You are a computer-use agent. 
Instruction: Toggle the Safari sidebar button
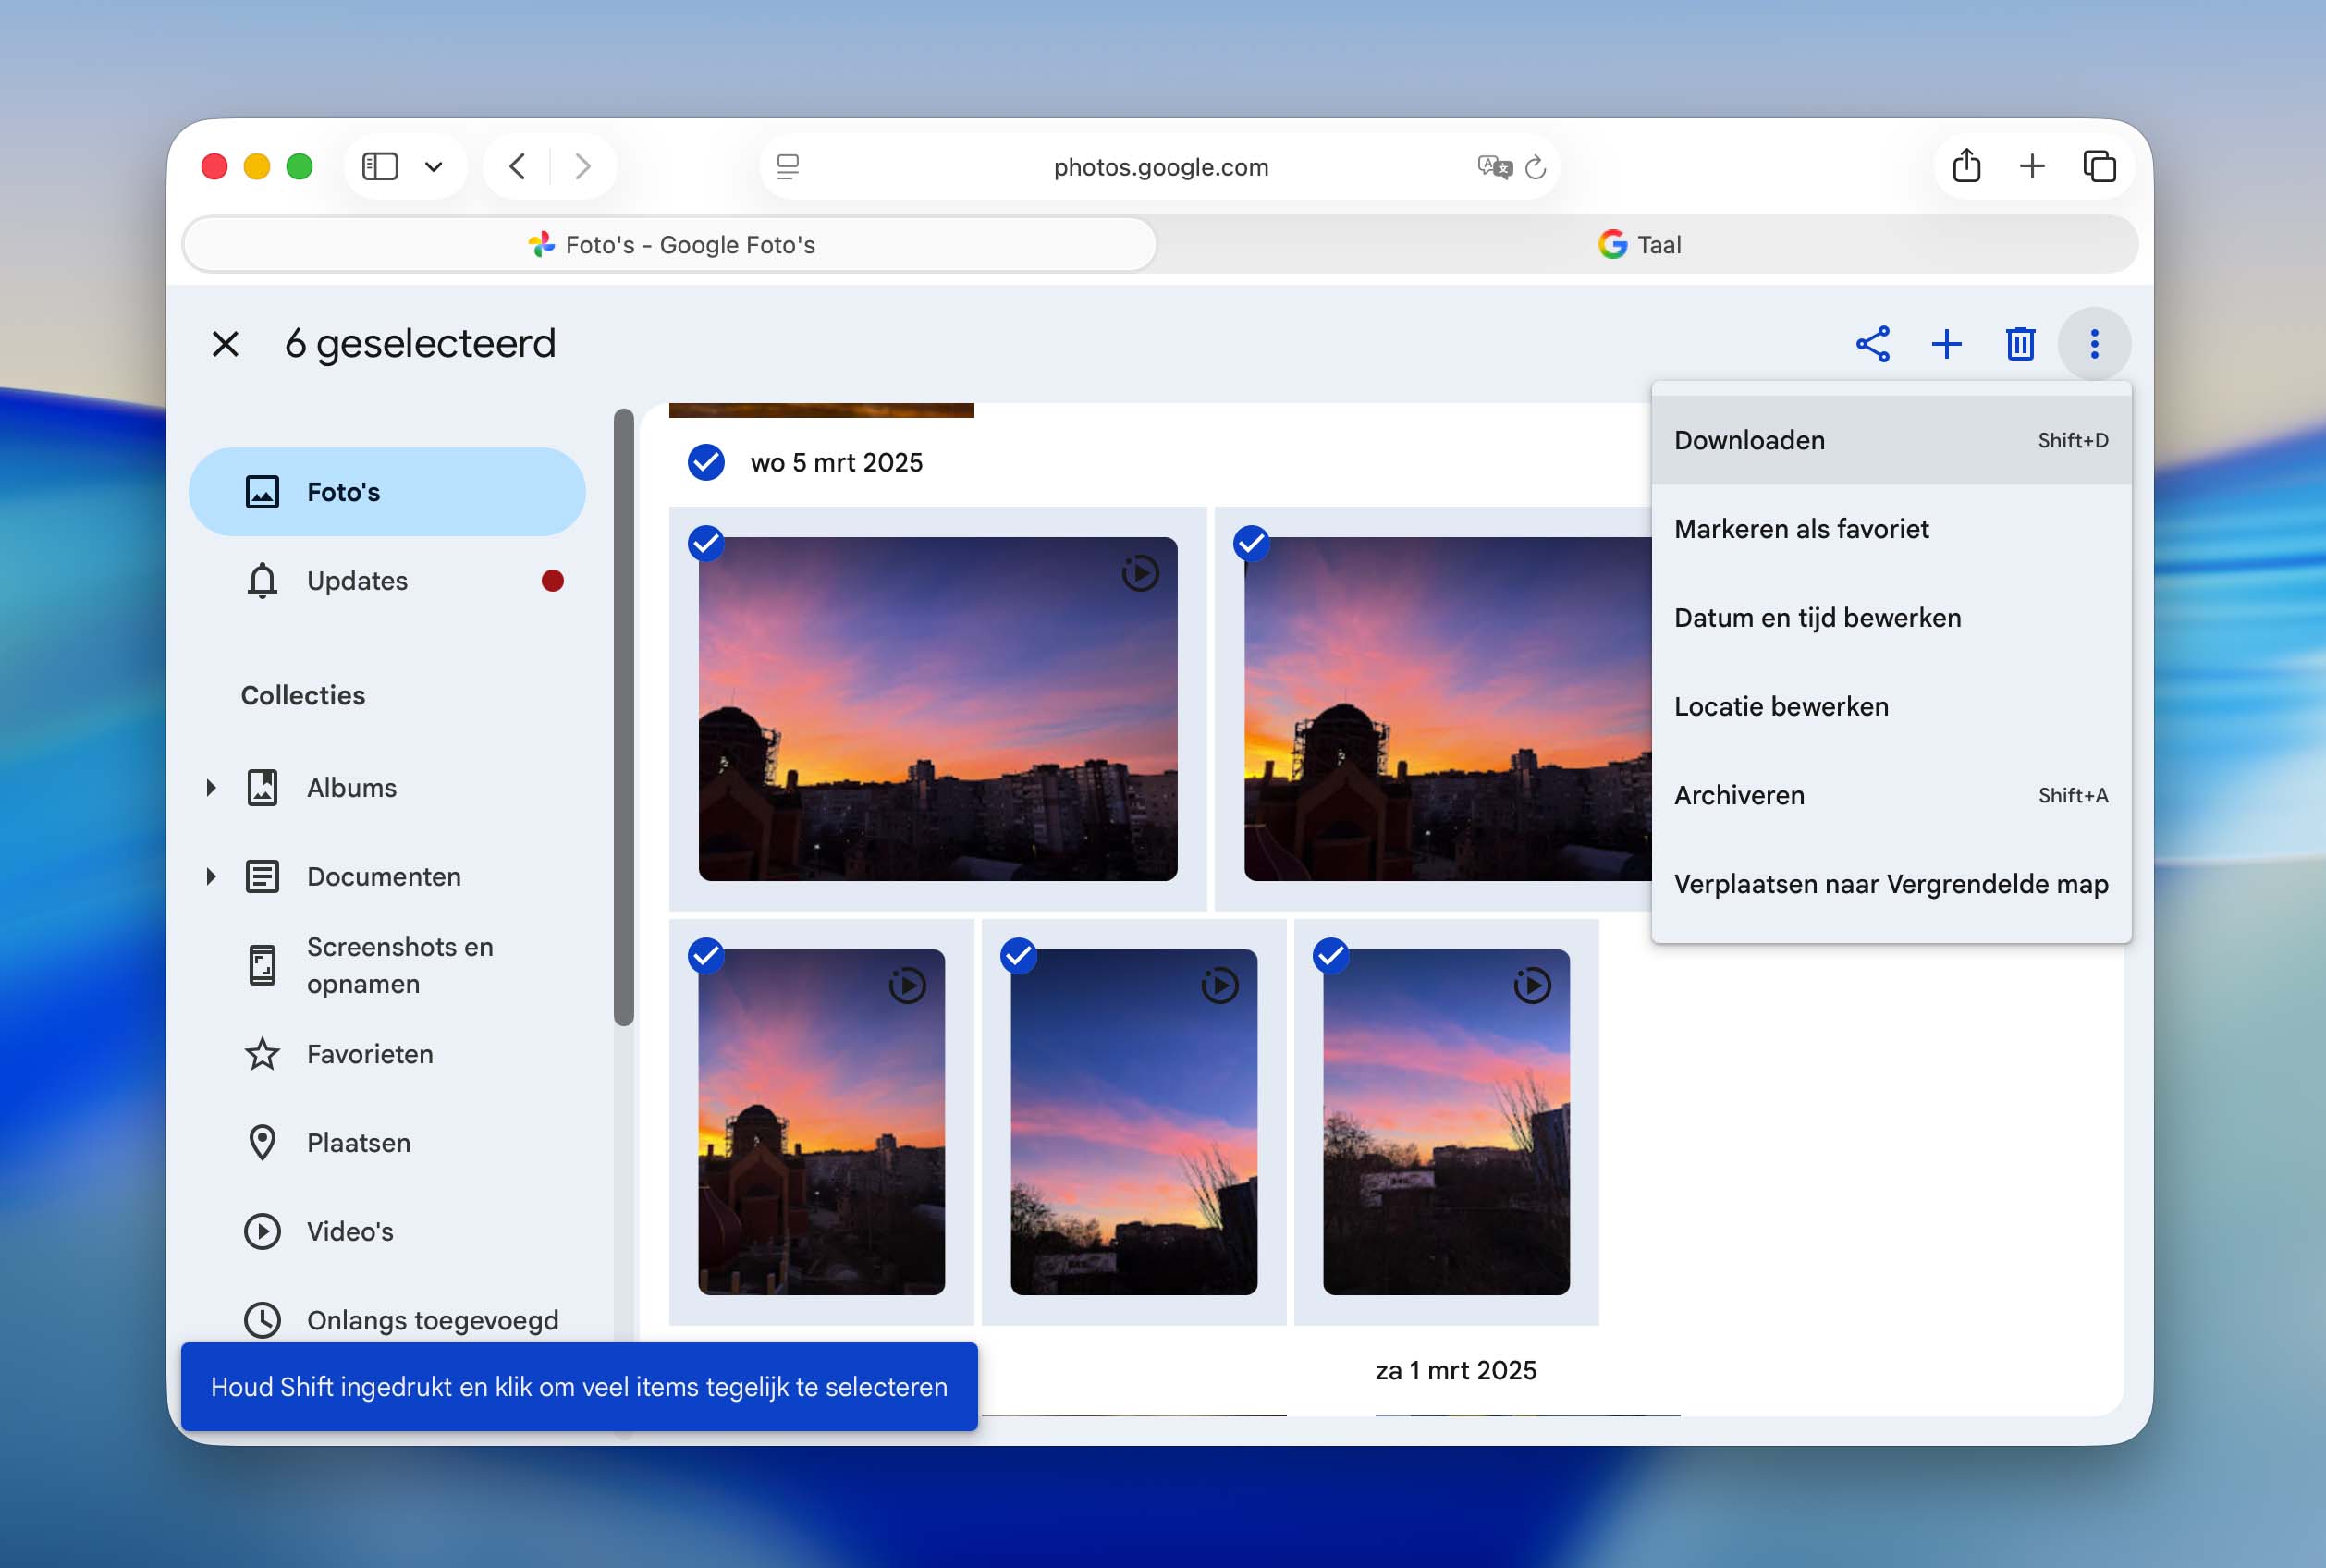tap(380, 166)
